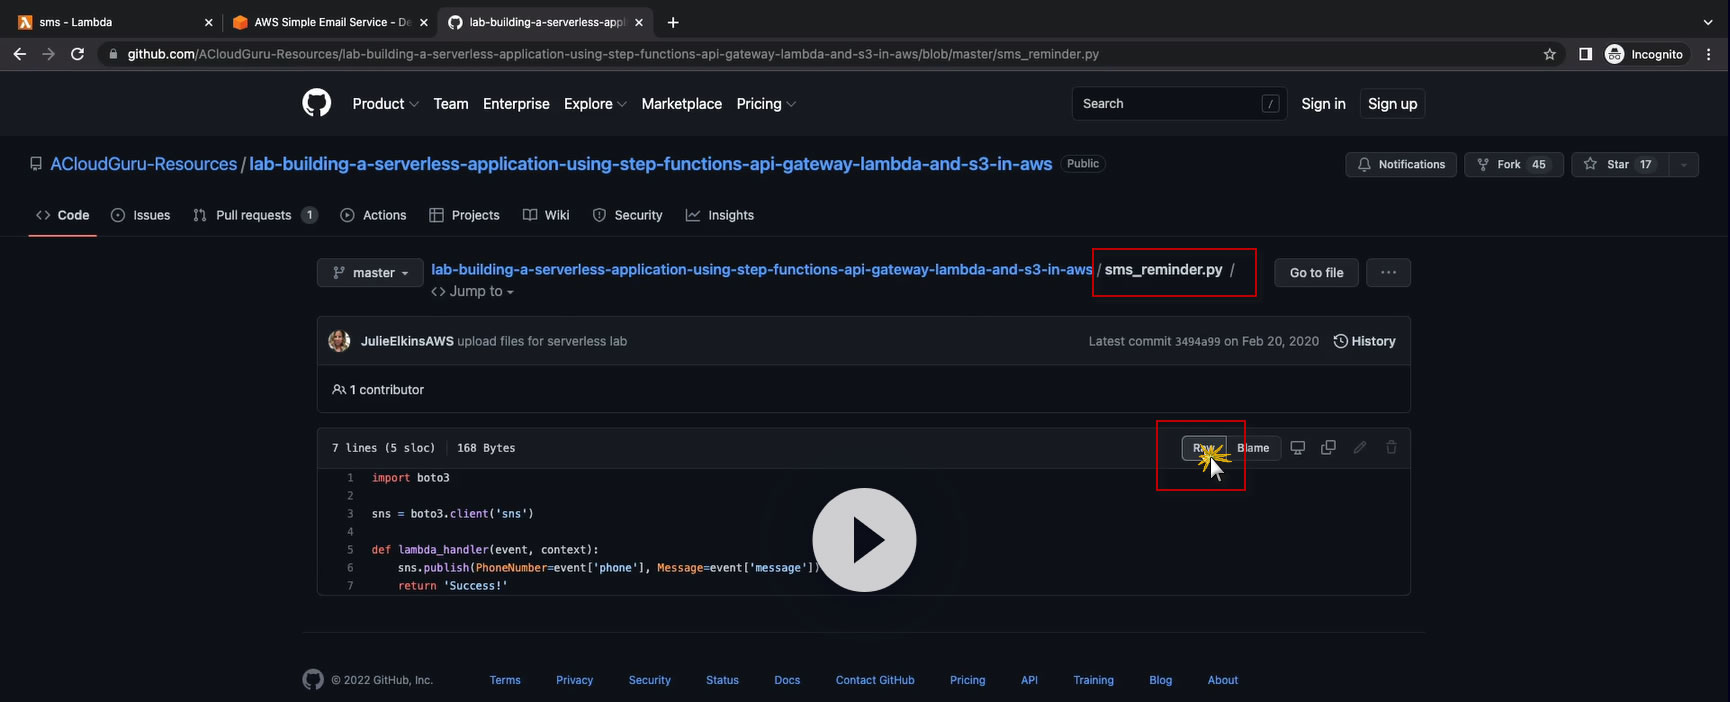Open footer Training link
This screenshot has width=1730, height=702.
pyautogui.click(x=1093, y=680)
